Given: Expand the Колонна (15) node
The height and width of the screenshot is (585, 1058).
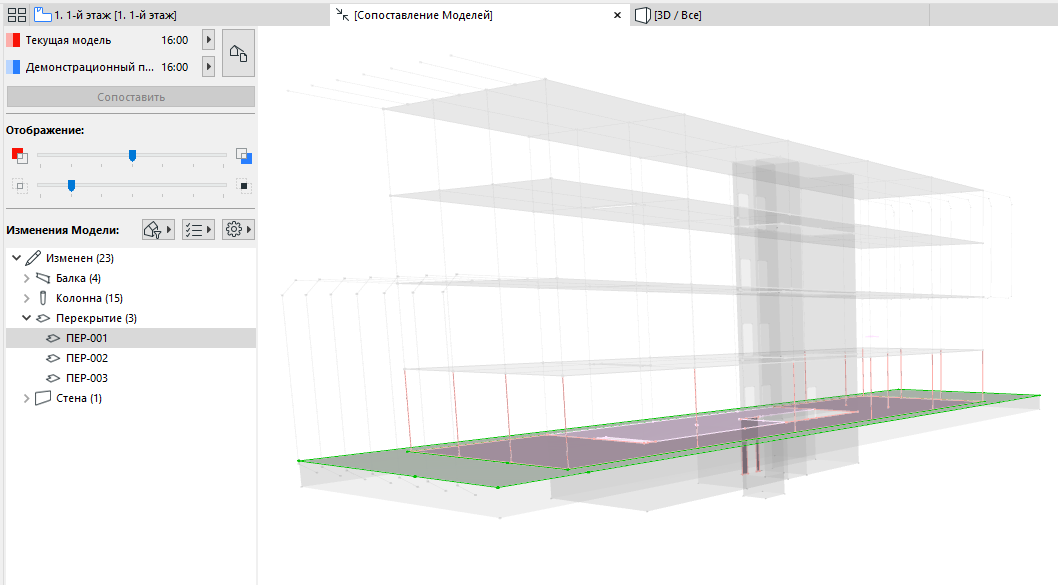Looking at the screenshot, I should pyautogui.click(x=26, y=298).
